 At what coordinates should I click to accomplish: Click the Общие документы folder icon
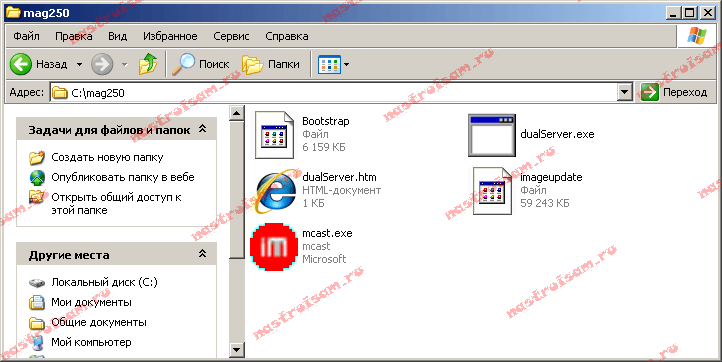coord(37,323)
